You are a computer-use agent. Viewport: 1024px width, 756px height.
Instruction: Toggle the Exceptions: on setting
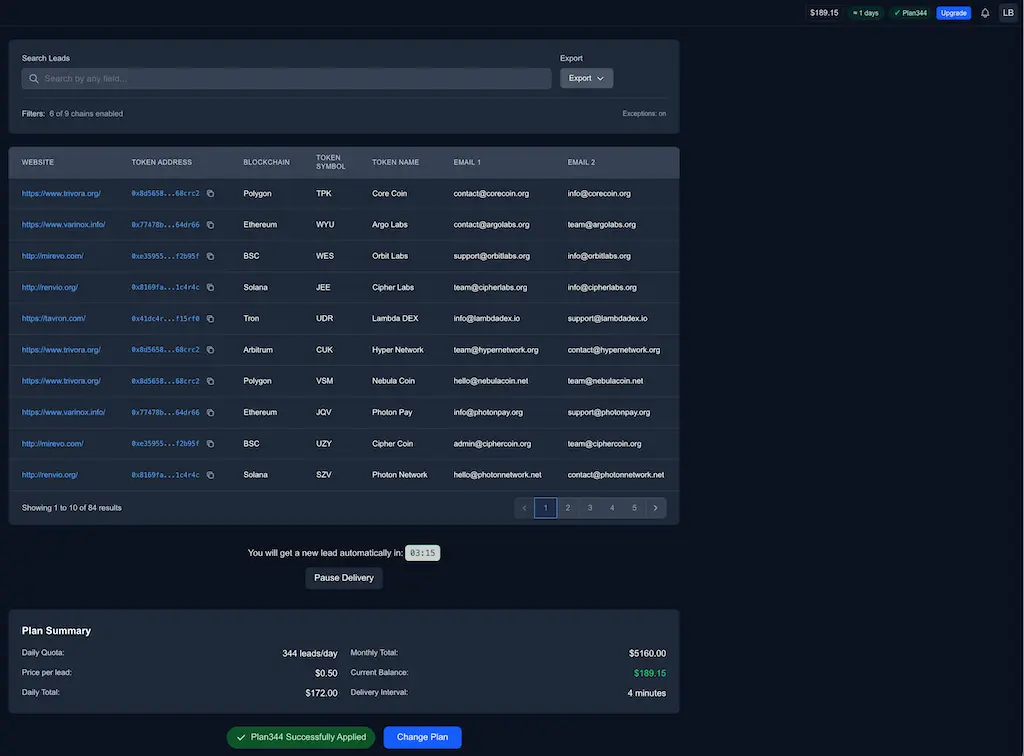coord(644,114)
